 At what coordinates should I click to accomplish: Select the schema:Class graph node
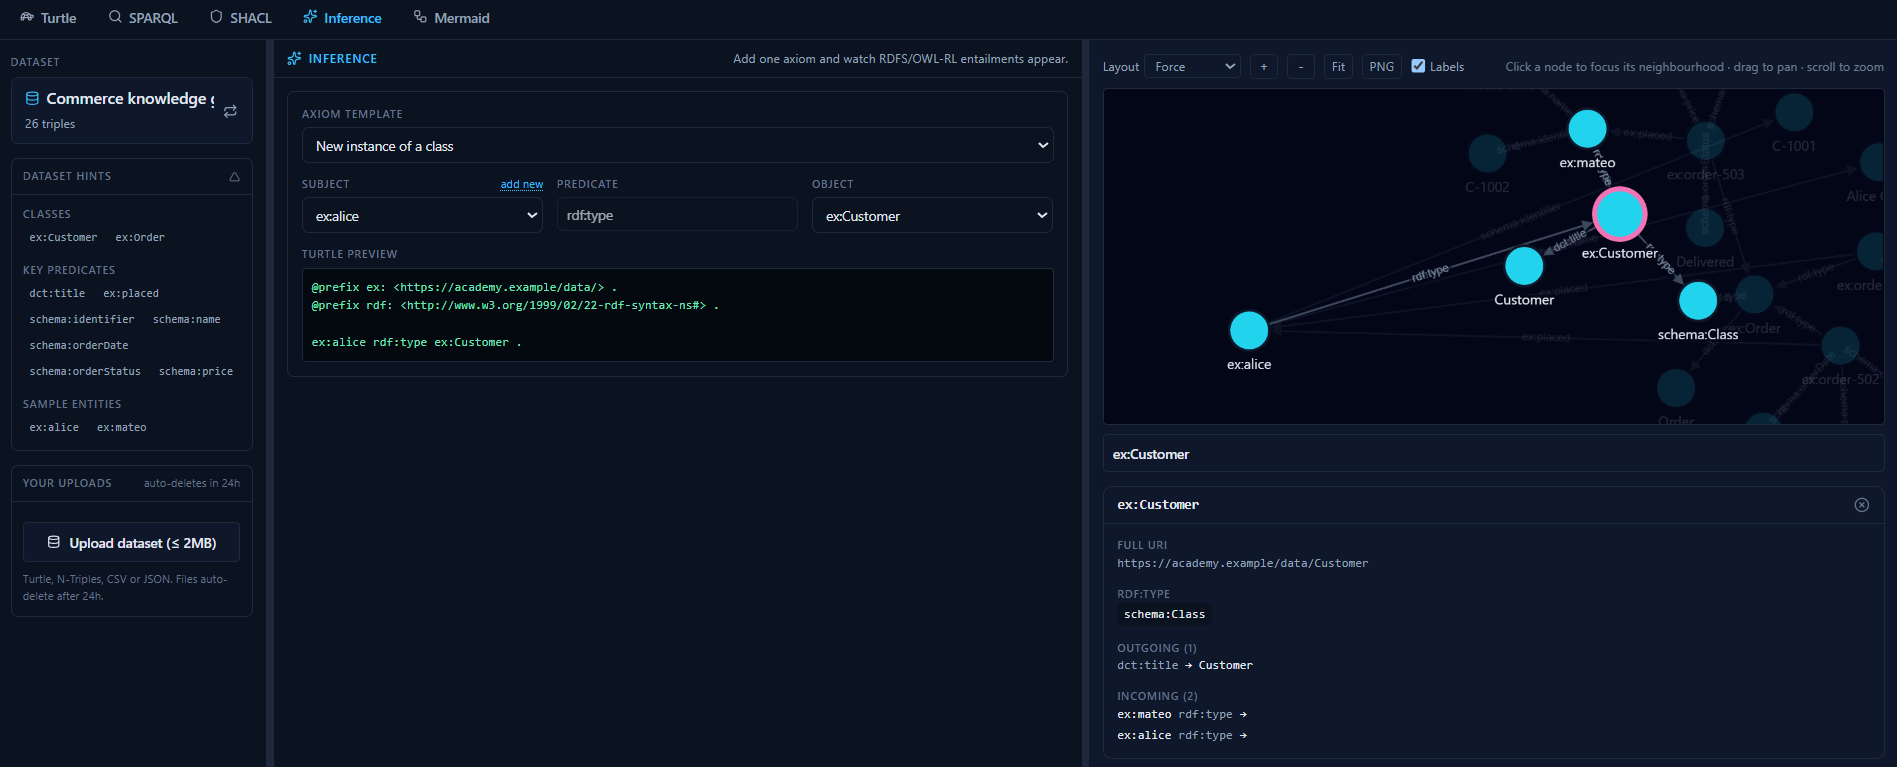(x=1697, y=300)
